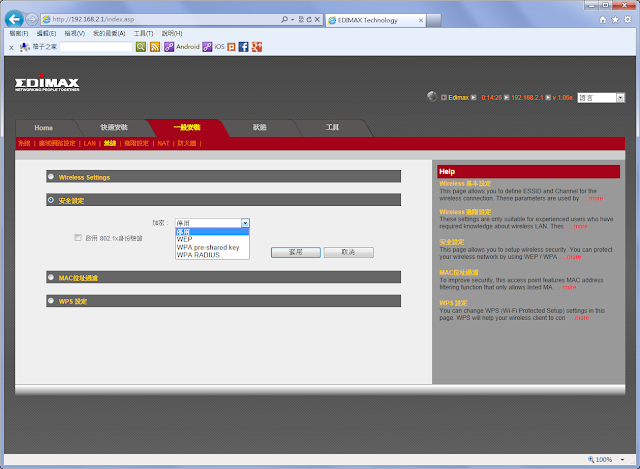Click the search magnifier in address bar
The height and width of the screenshot is (469, 640).
point(284,19)
